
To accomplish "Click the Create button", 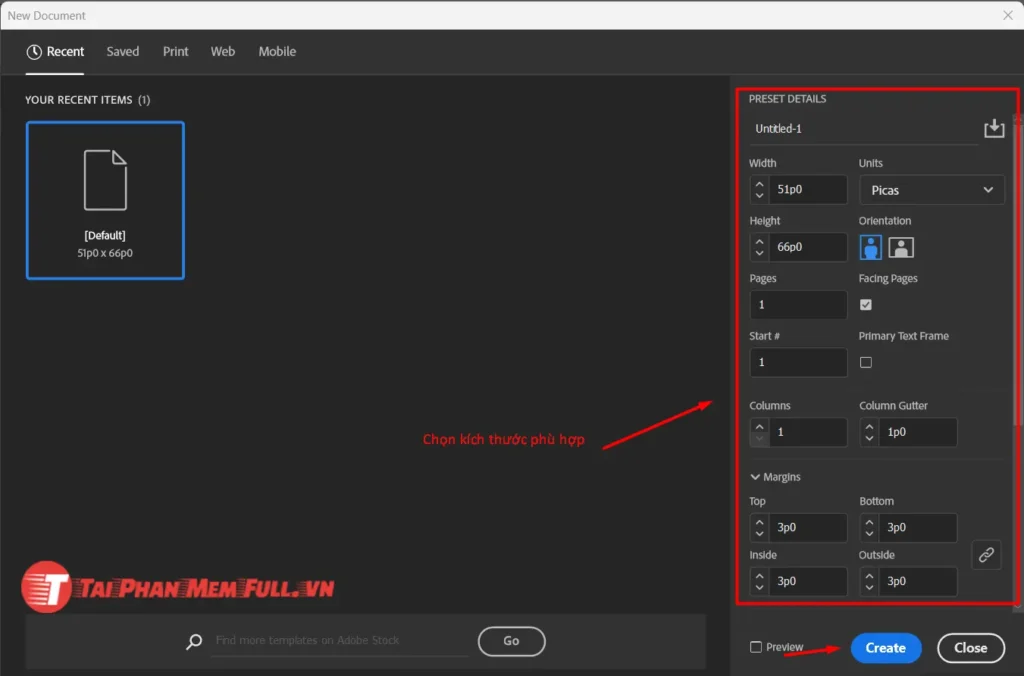I will [885, 647].
